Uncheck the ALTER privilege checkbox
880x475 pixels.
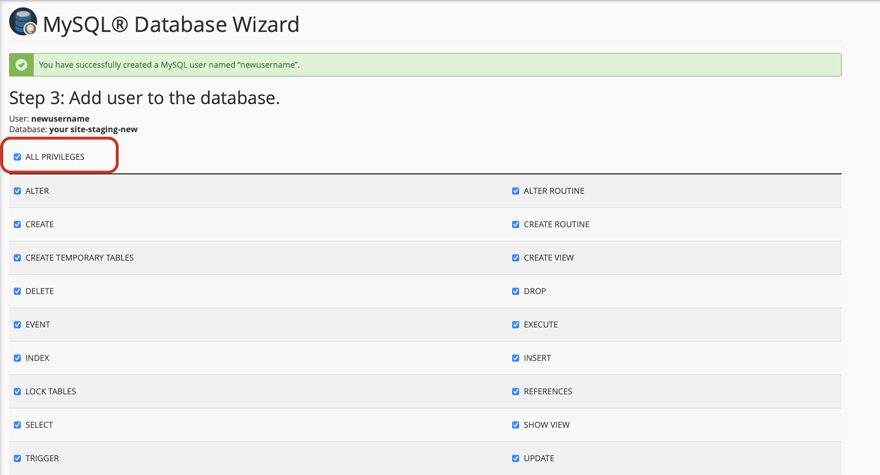(x=17, y=191)
